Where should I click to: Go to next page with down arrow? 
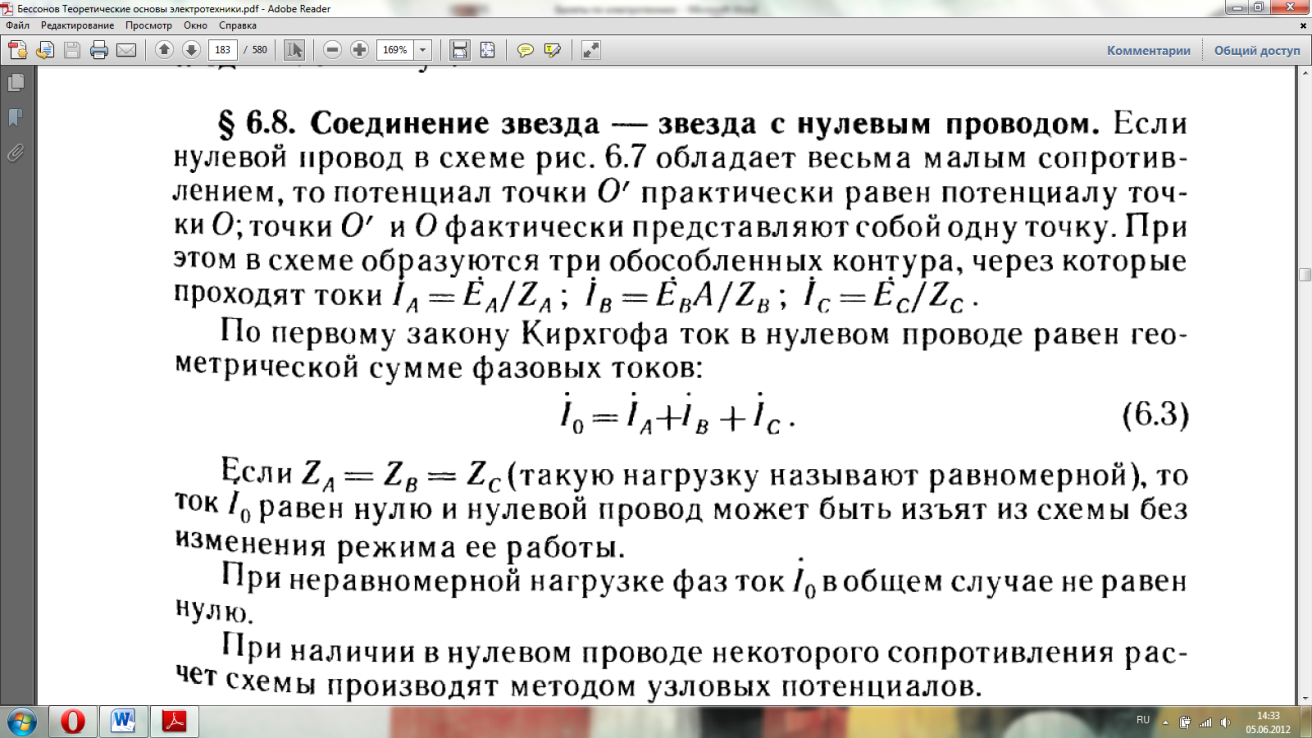(191, 50)
